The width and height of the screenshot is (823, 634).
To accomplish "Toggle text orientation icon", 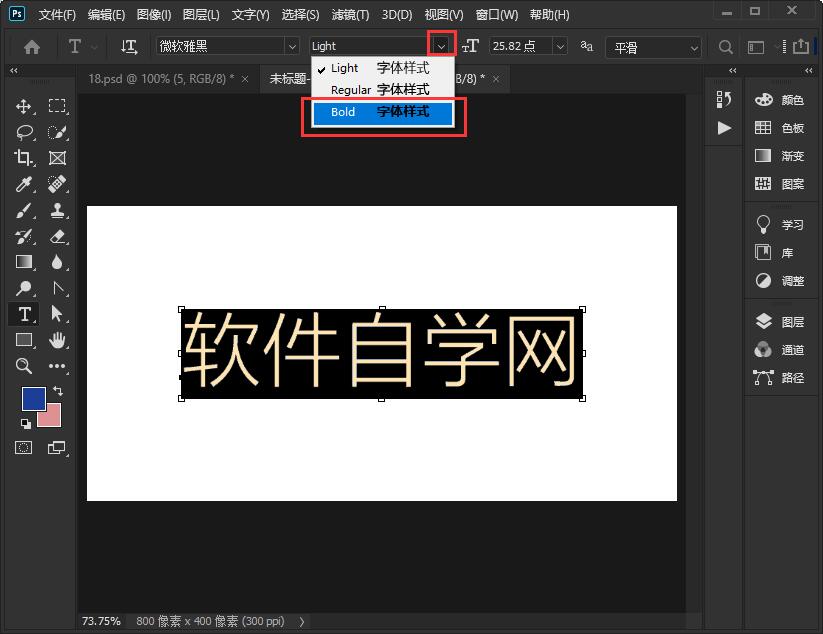I will pyautogui.click(x=129, y=47).
